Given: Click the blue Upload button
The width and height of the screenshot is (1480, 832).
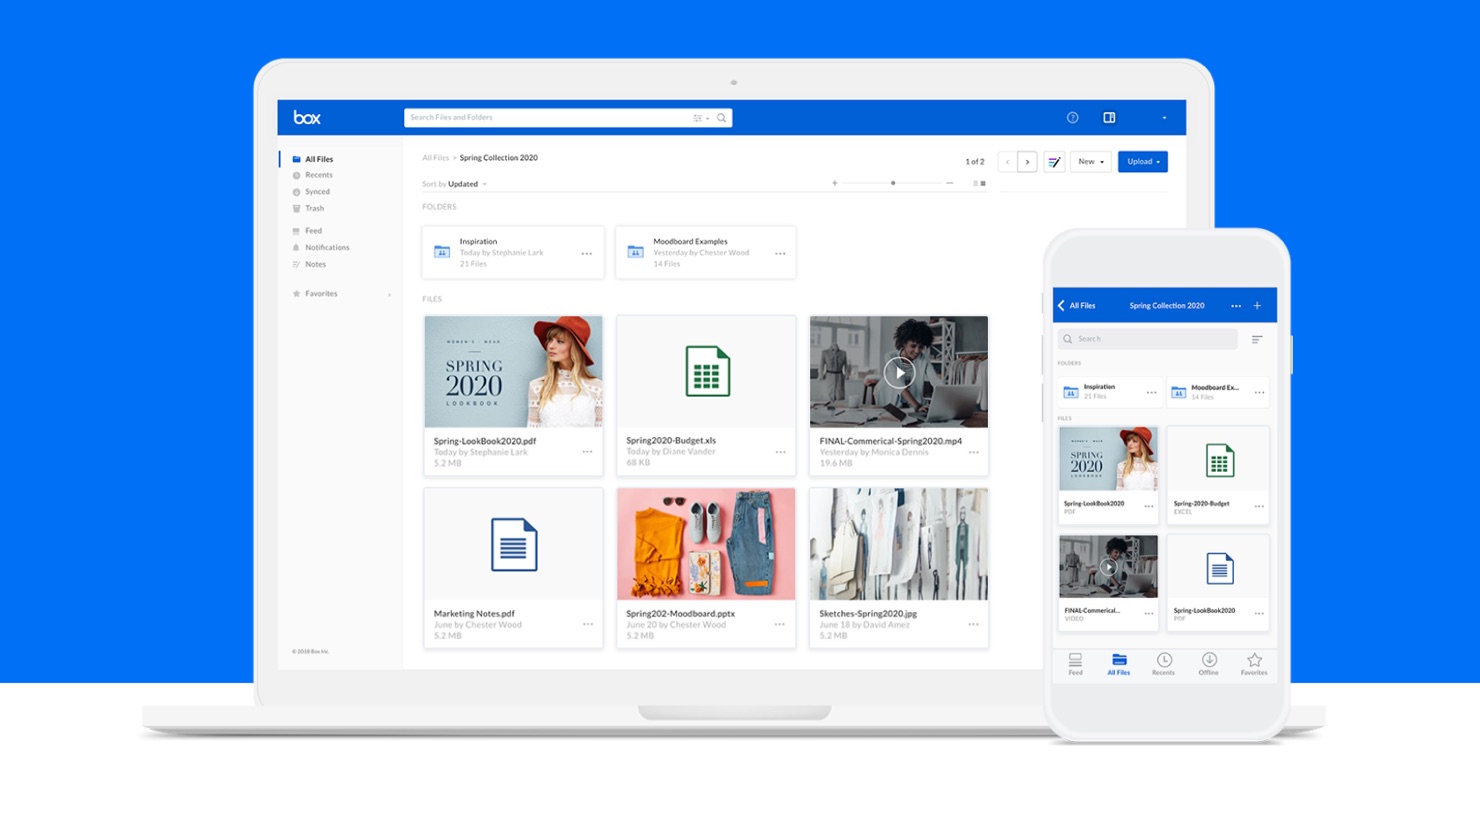Looking at the screenshot, I should click(1142, 162).
